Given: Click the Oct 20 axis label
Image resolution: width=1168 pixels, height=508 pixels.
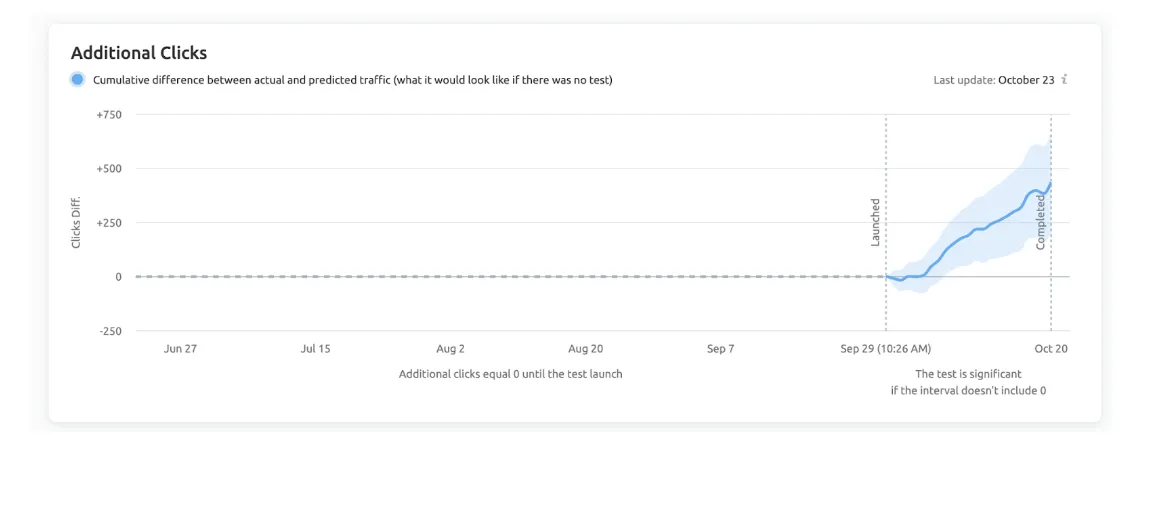Looking at the screenshot, I should [x=1051, y=349].
